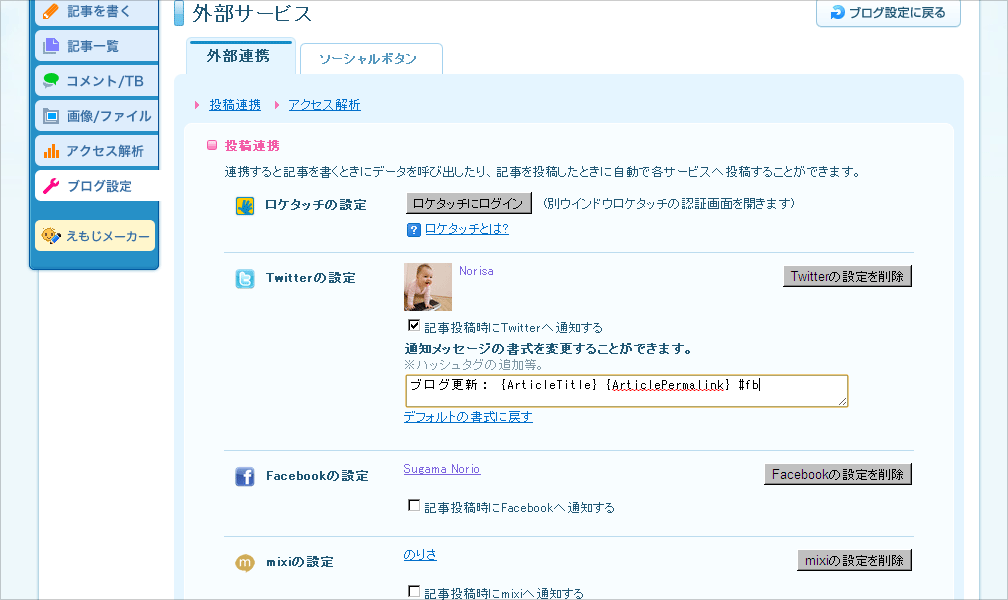Image resolution: width=1008 pixels, height=600 pixels.
Task: Click the 画像/ファイル picture icon
Action: 51,116
